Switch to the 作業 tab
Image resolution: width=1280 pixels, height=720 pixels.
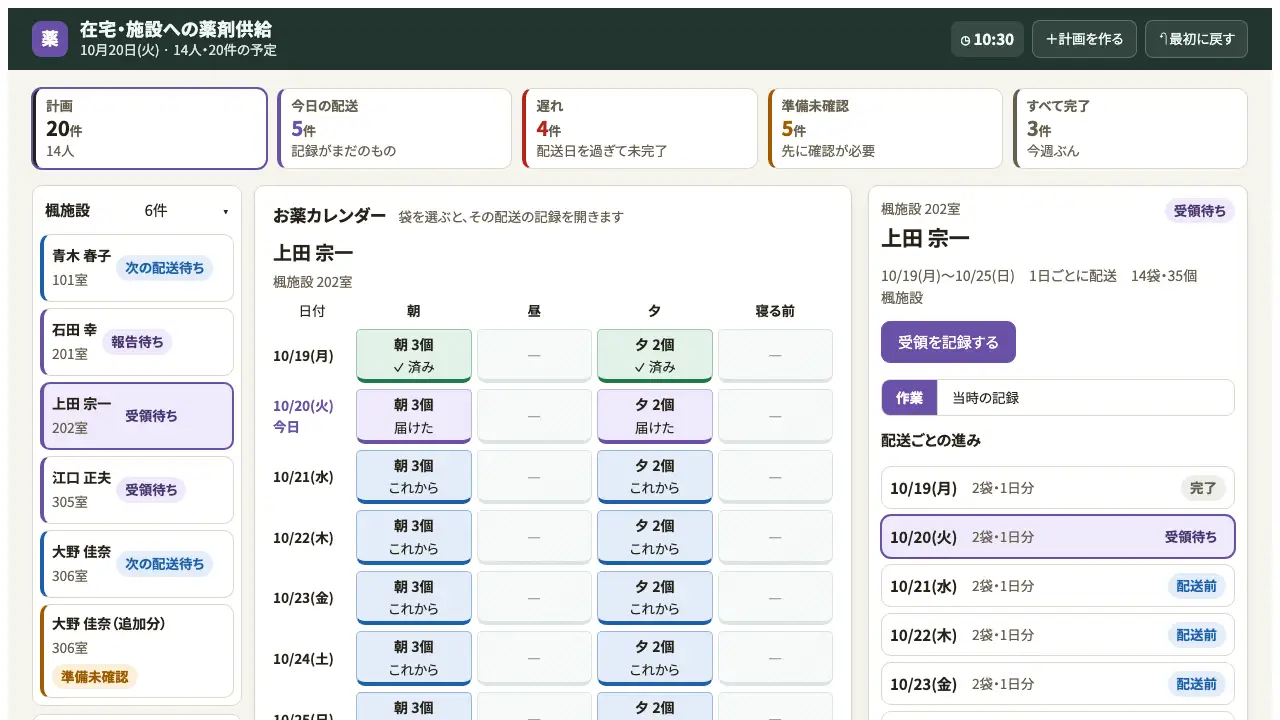pyautogui.click(x=909, y=397)
